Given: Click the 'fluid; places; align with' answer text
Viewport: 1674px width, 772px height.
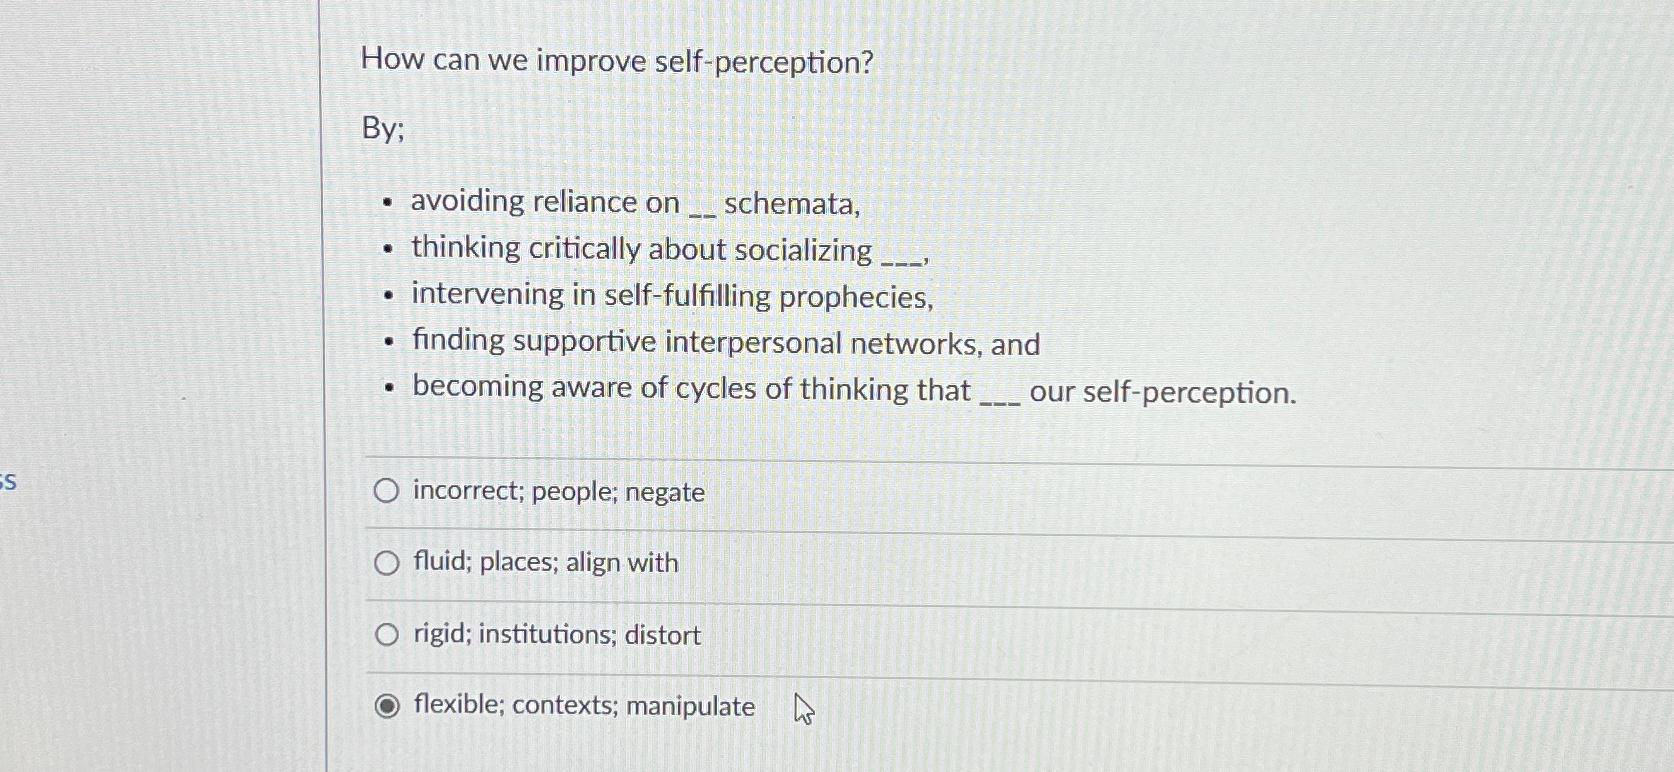Looking at the screenshot, I should [544, 563].
